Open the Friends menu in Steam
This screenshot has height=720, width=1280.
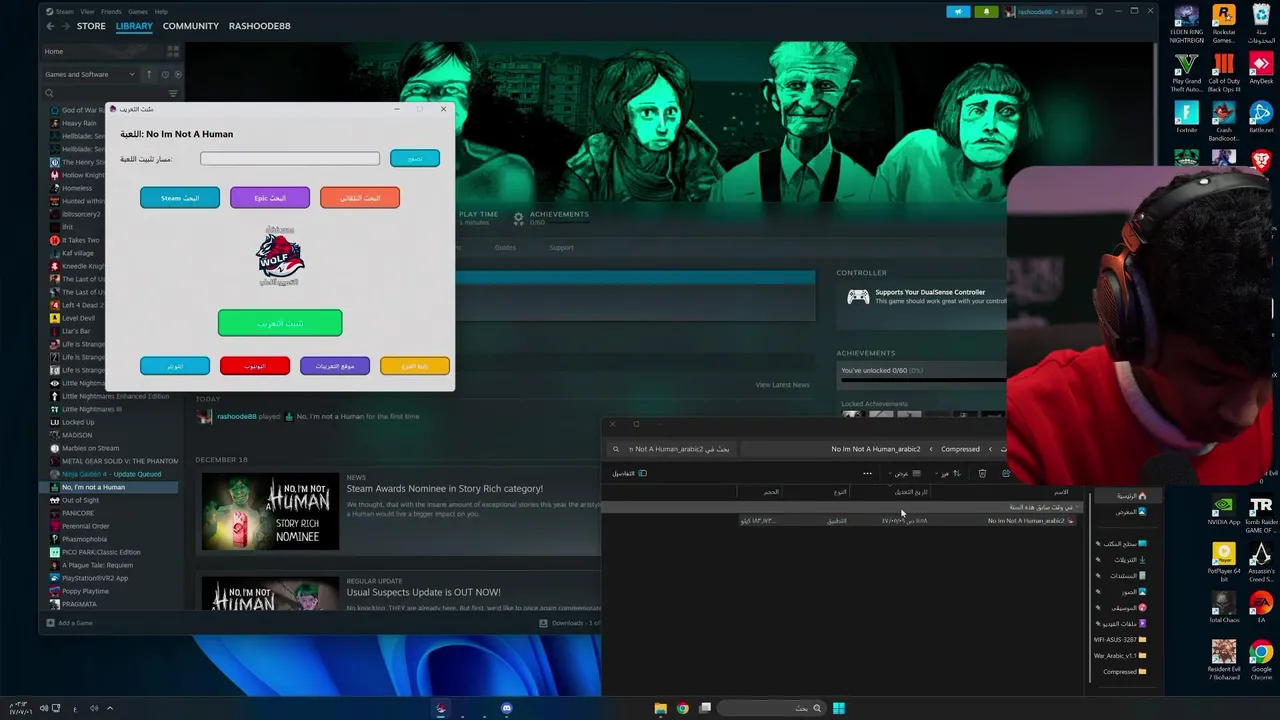(111, 12)
